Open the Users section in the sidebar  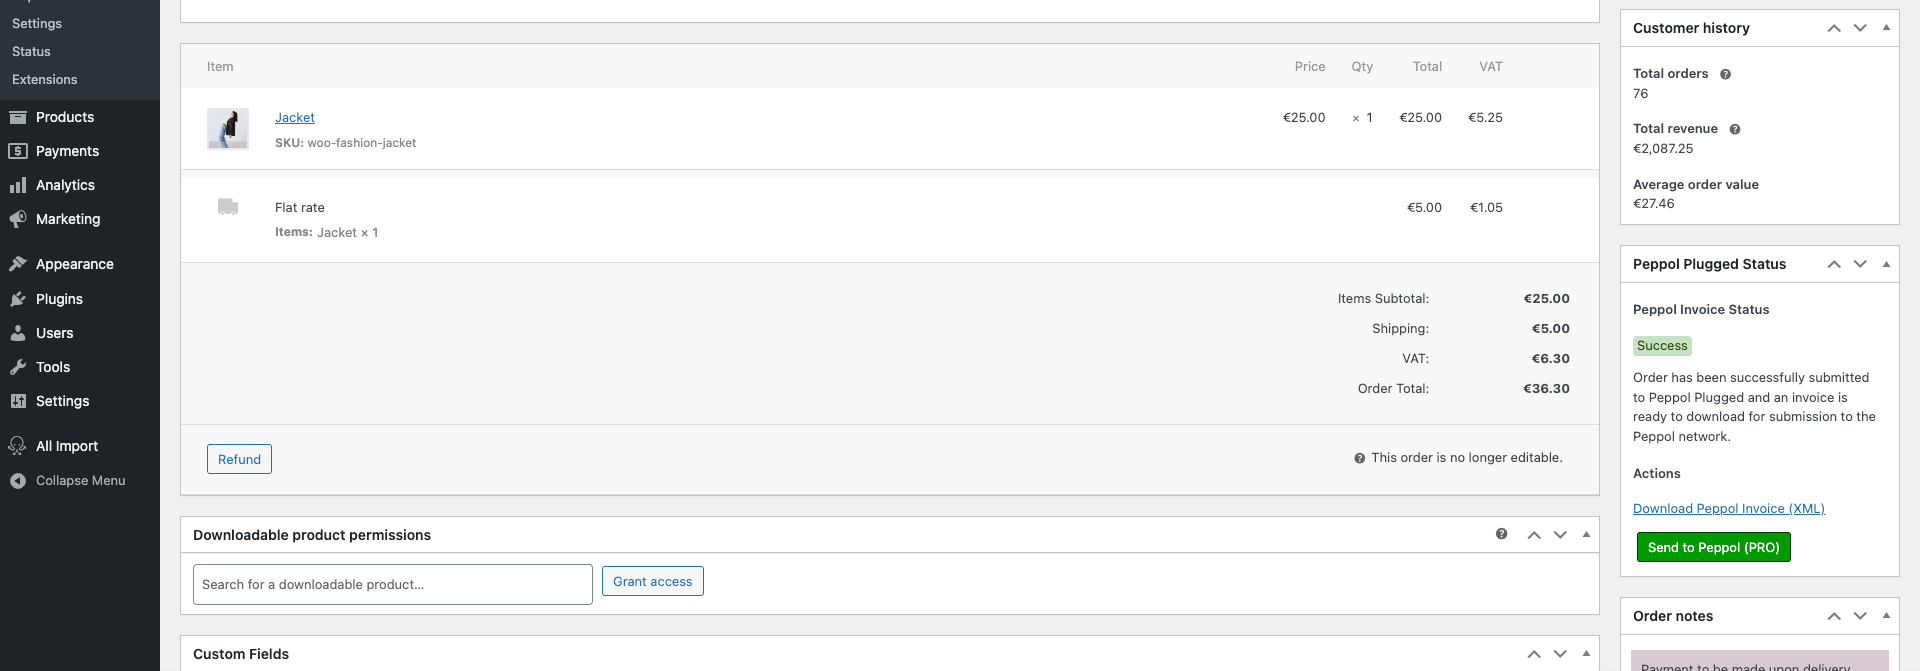[52, 332]
